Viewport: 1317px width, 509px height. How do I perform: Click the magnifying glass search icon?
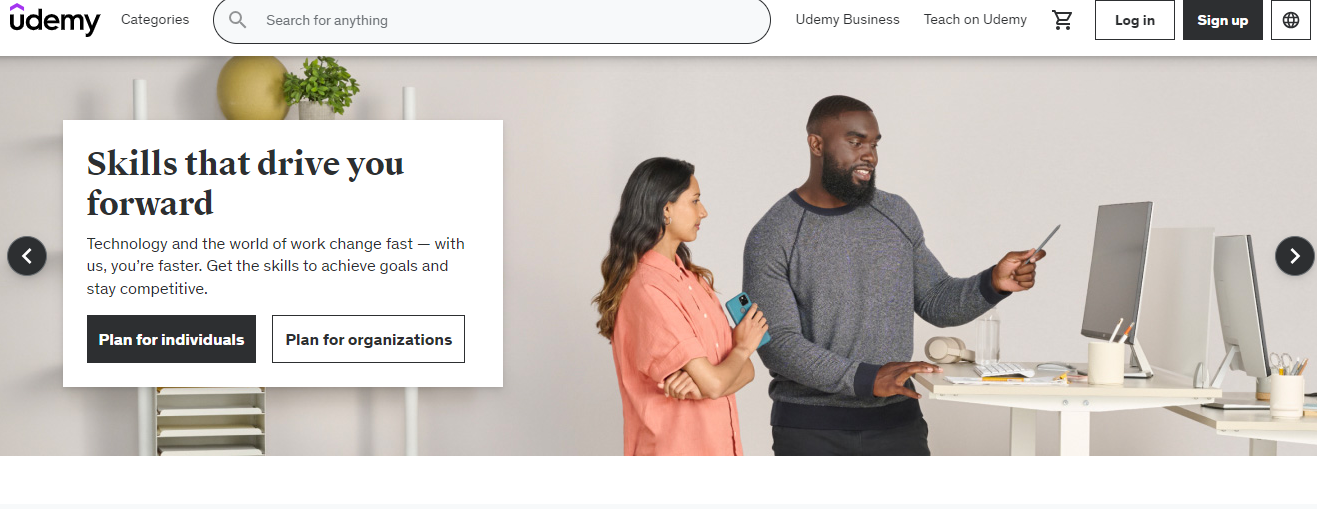pos(237,20)
